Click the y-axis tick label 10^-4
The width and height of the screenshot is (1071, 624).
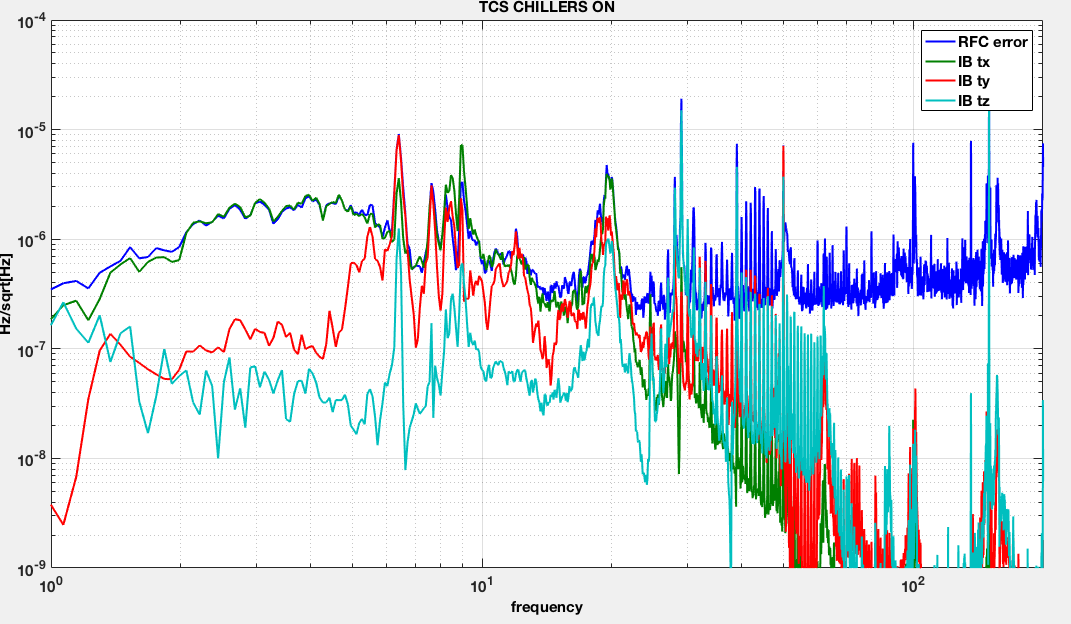click(x=31, y=23)
